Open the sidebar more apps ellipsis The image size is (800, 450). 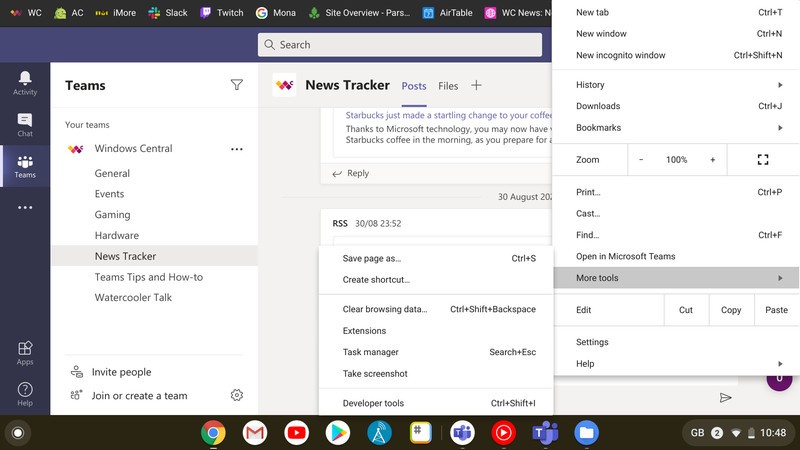(24, 208)
